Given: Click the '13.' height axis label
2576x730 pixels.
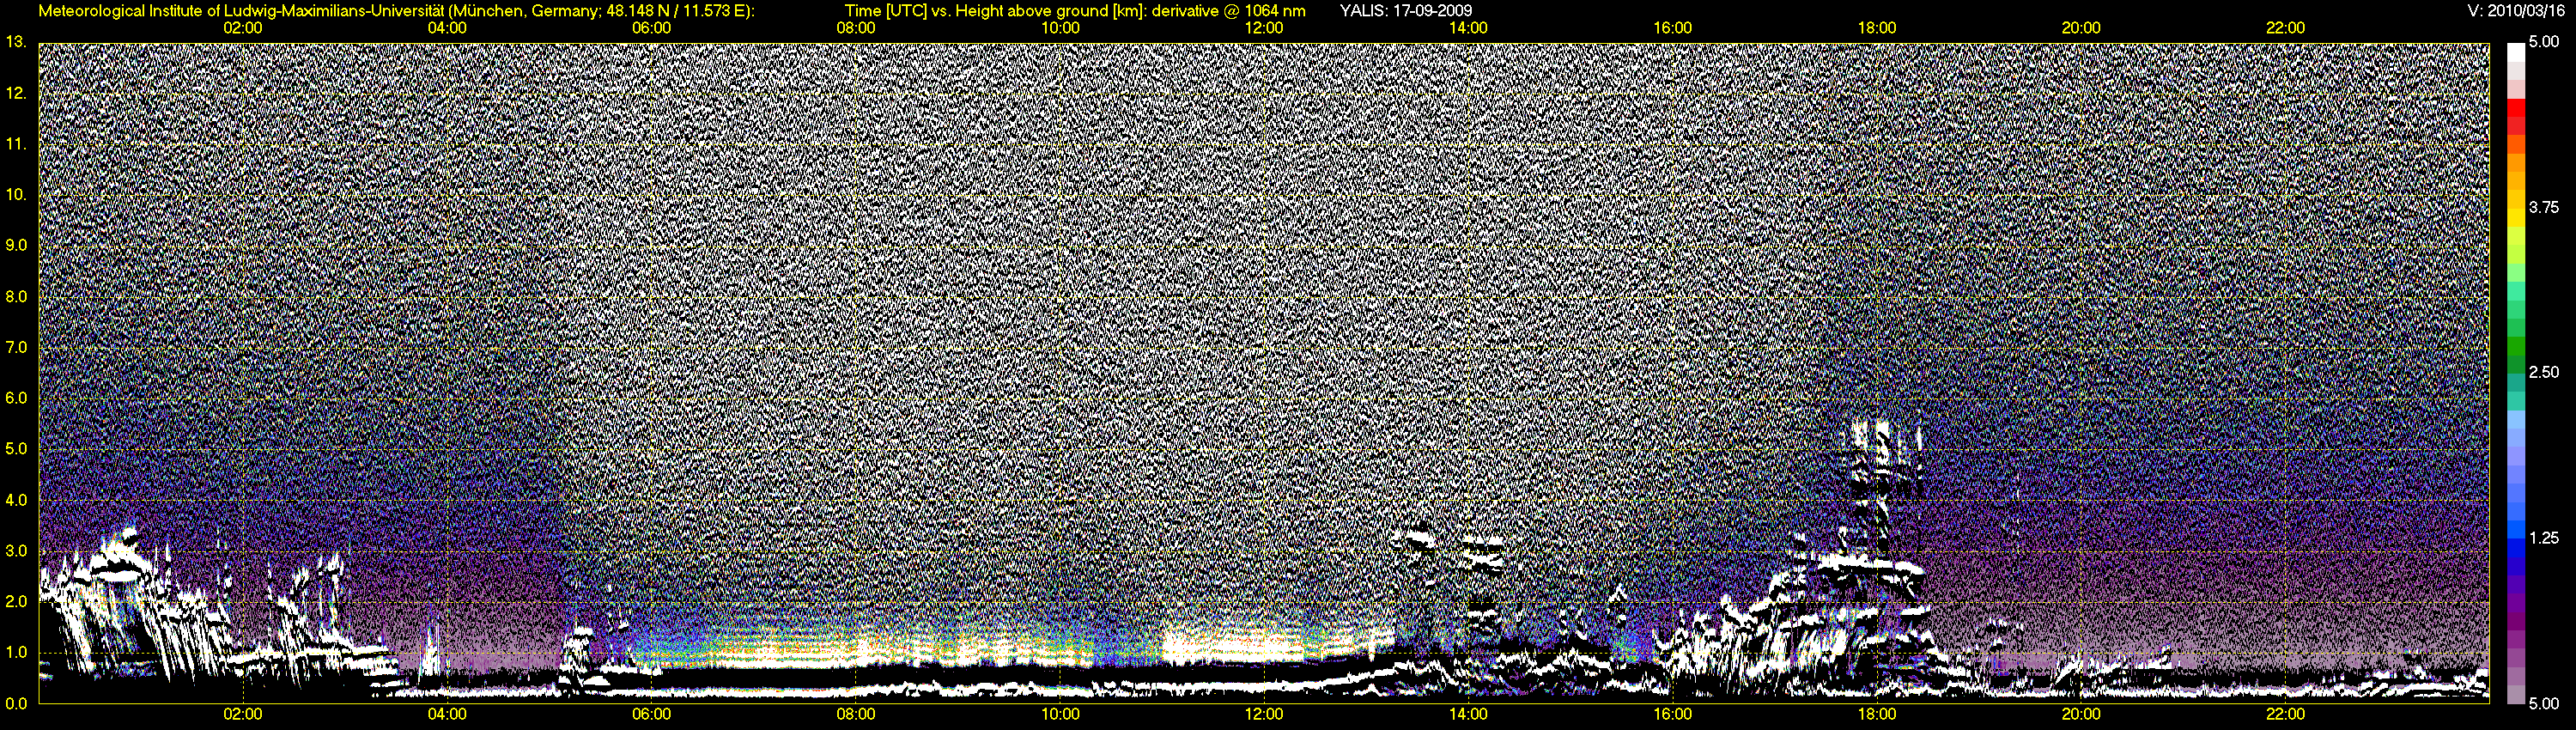Looking at the screenshot, I should click(16, 42).
